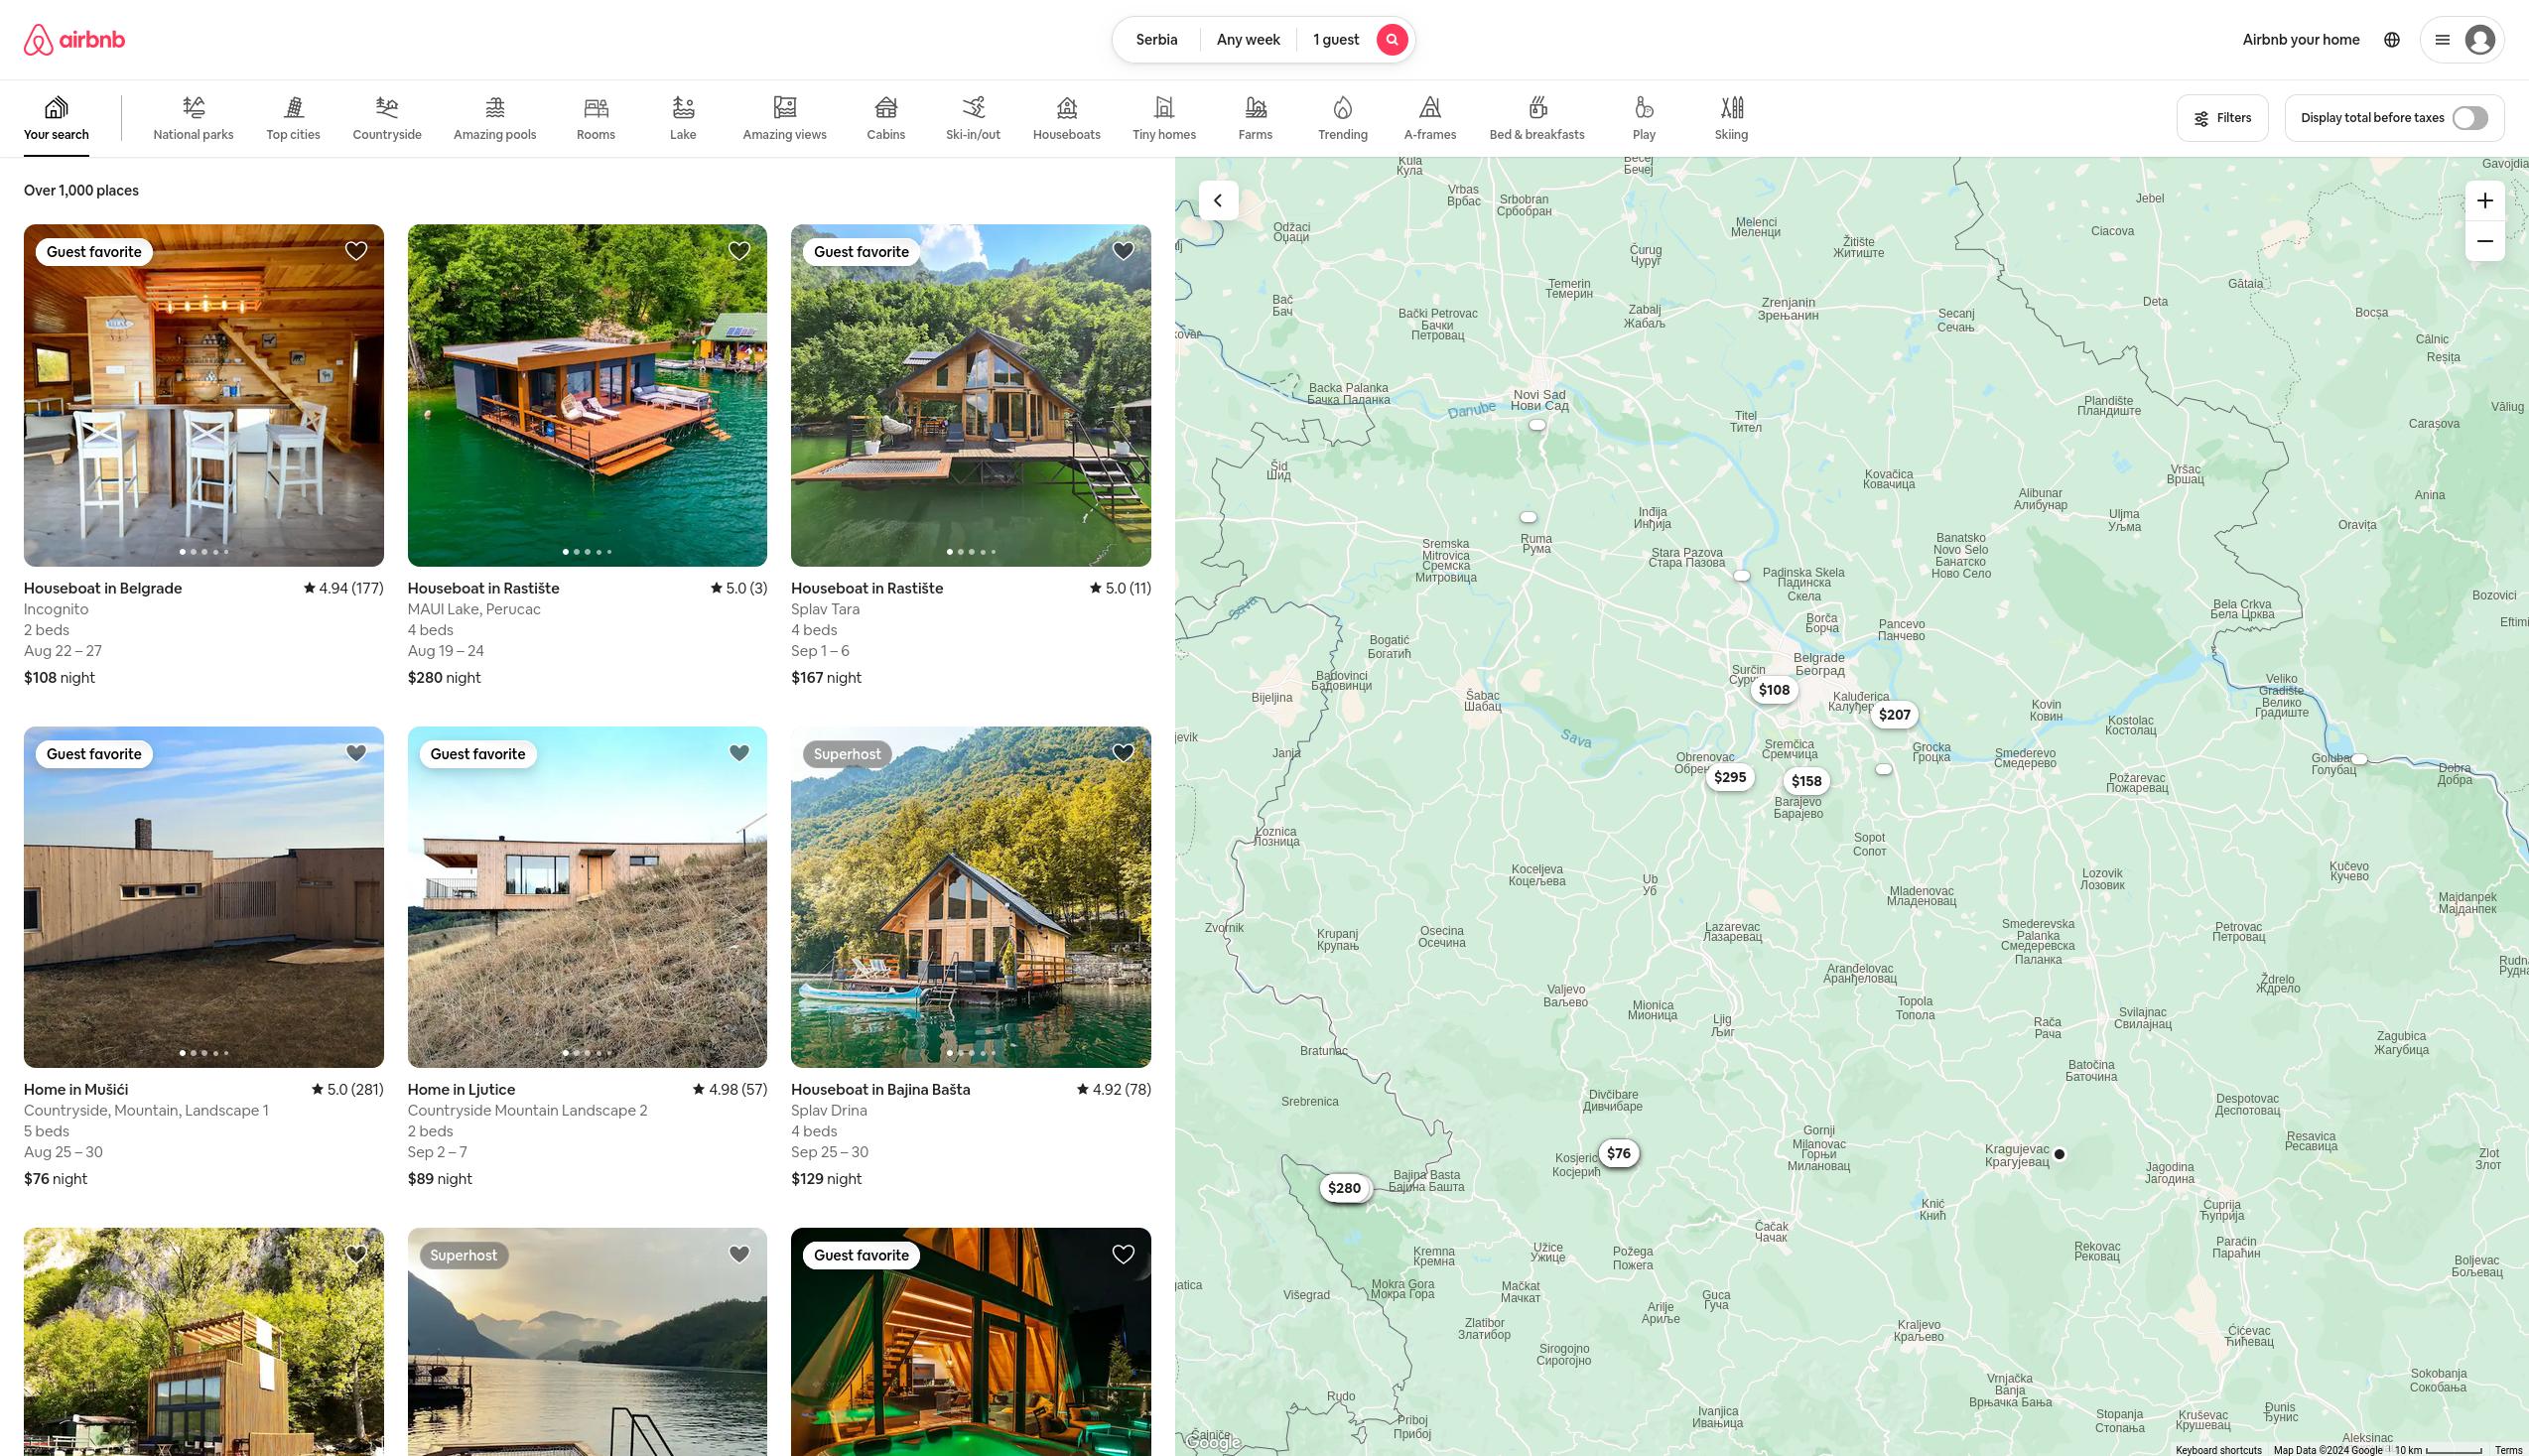Open Home in Mušići listing title
This screenshot has height=1456, width=2529.
[76, 1089]
